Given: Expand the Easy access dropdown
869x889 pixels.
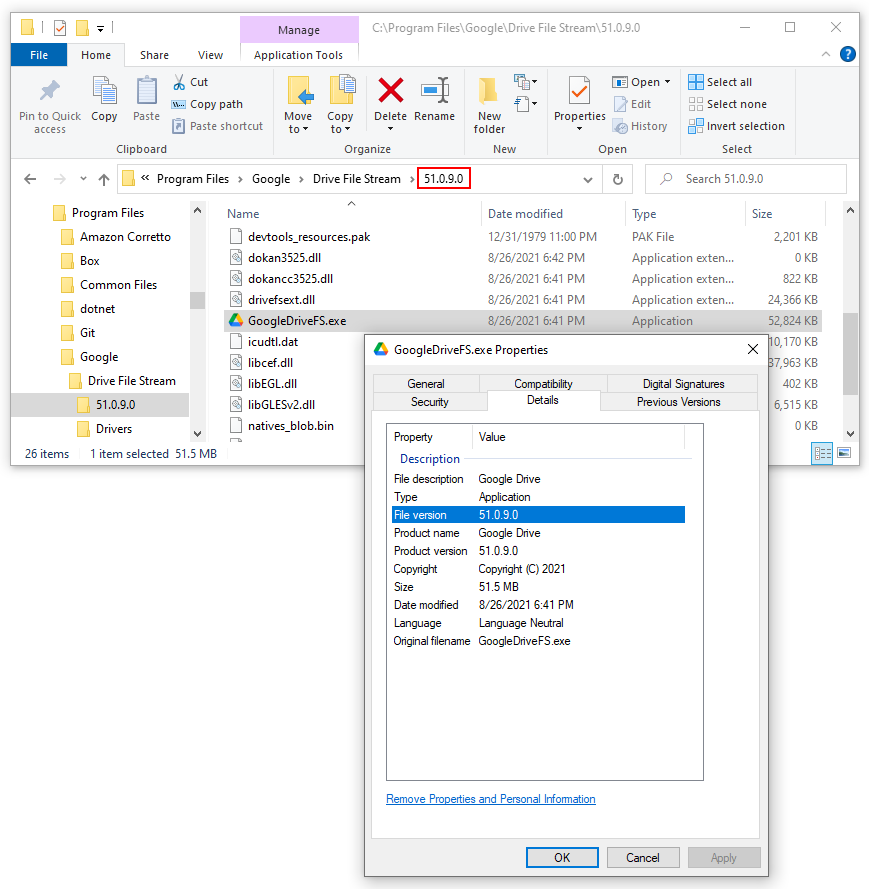Looking at the screenshot, I should click(525, 104).
